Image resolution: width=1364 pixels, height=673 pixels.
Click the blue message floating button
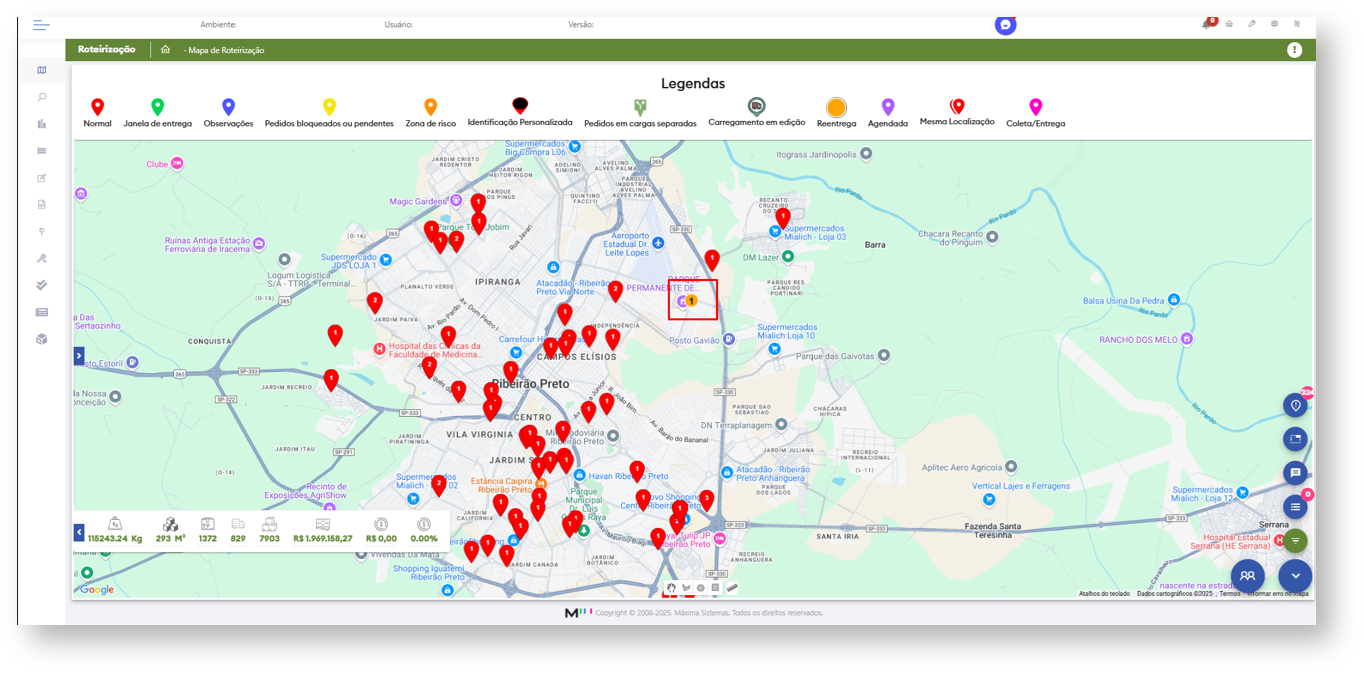[x=1295, y=473]
